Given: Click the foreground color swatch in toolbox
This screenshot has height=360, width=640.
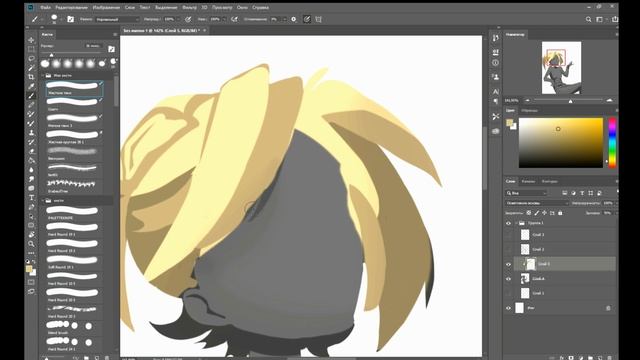Looking at the screenshot, I should (x=29, y=269).
